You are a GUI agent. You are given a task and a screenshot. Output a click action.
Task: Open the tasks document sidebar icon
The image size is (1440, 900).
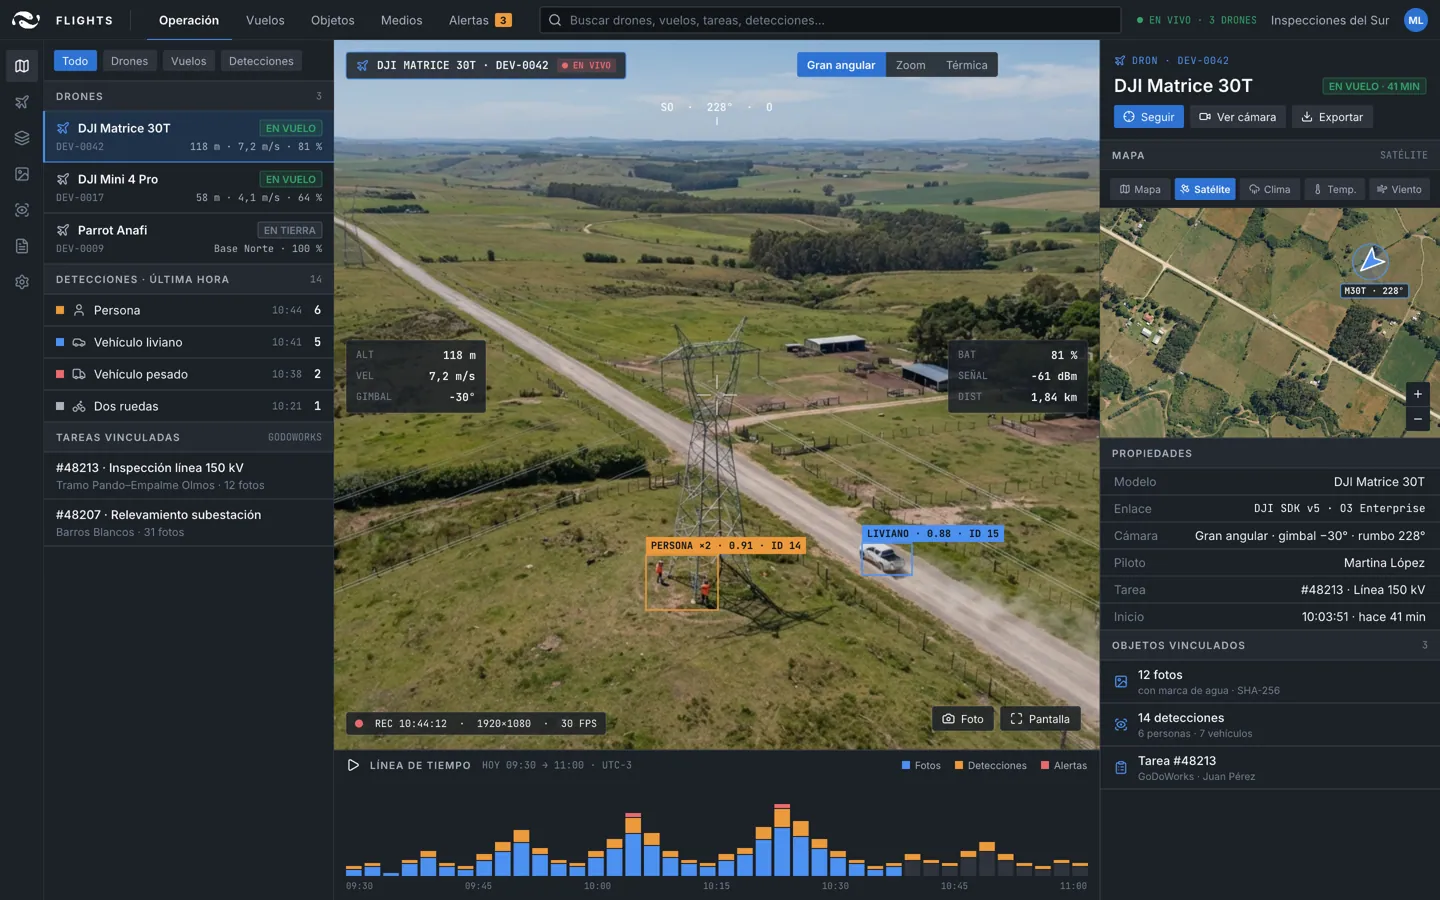(22, 246)
